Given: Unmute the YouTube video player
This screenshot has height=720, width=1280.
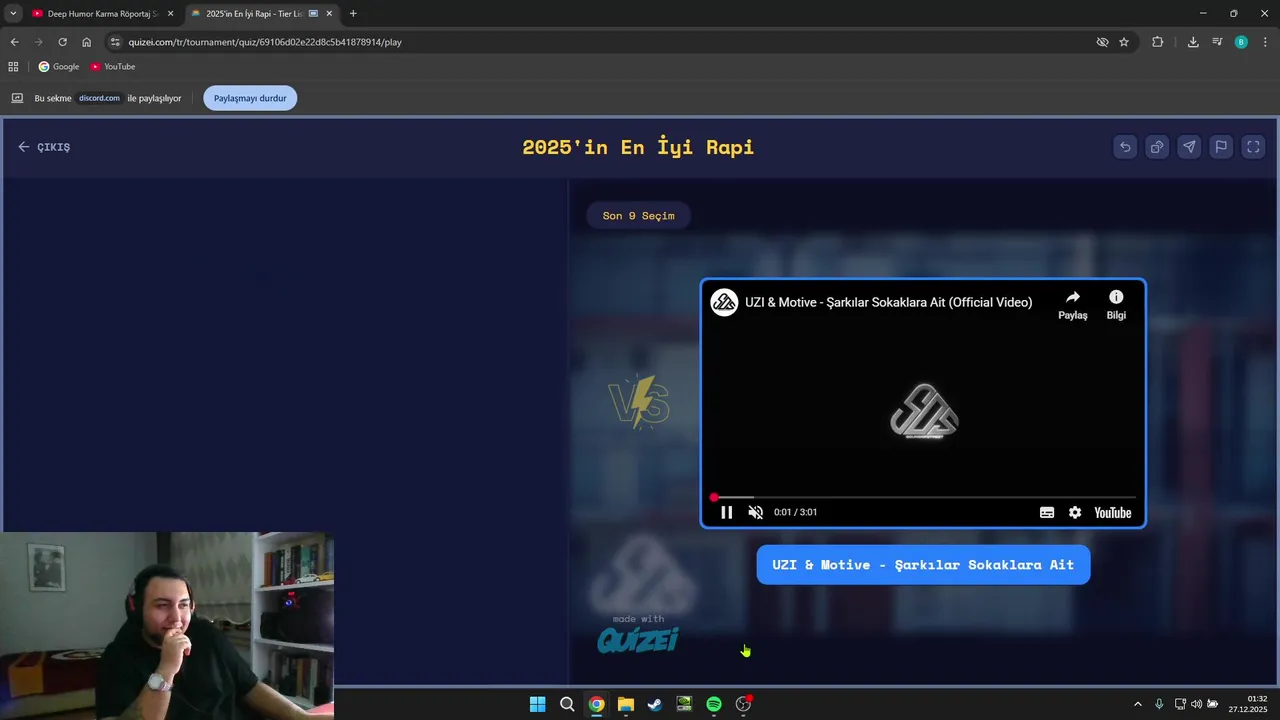Looking at the screenshot, I should tap(756, 512).
